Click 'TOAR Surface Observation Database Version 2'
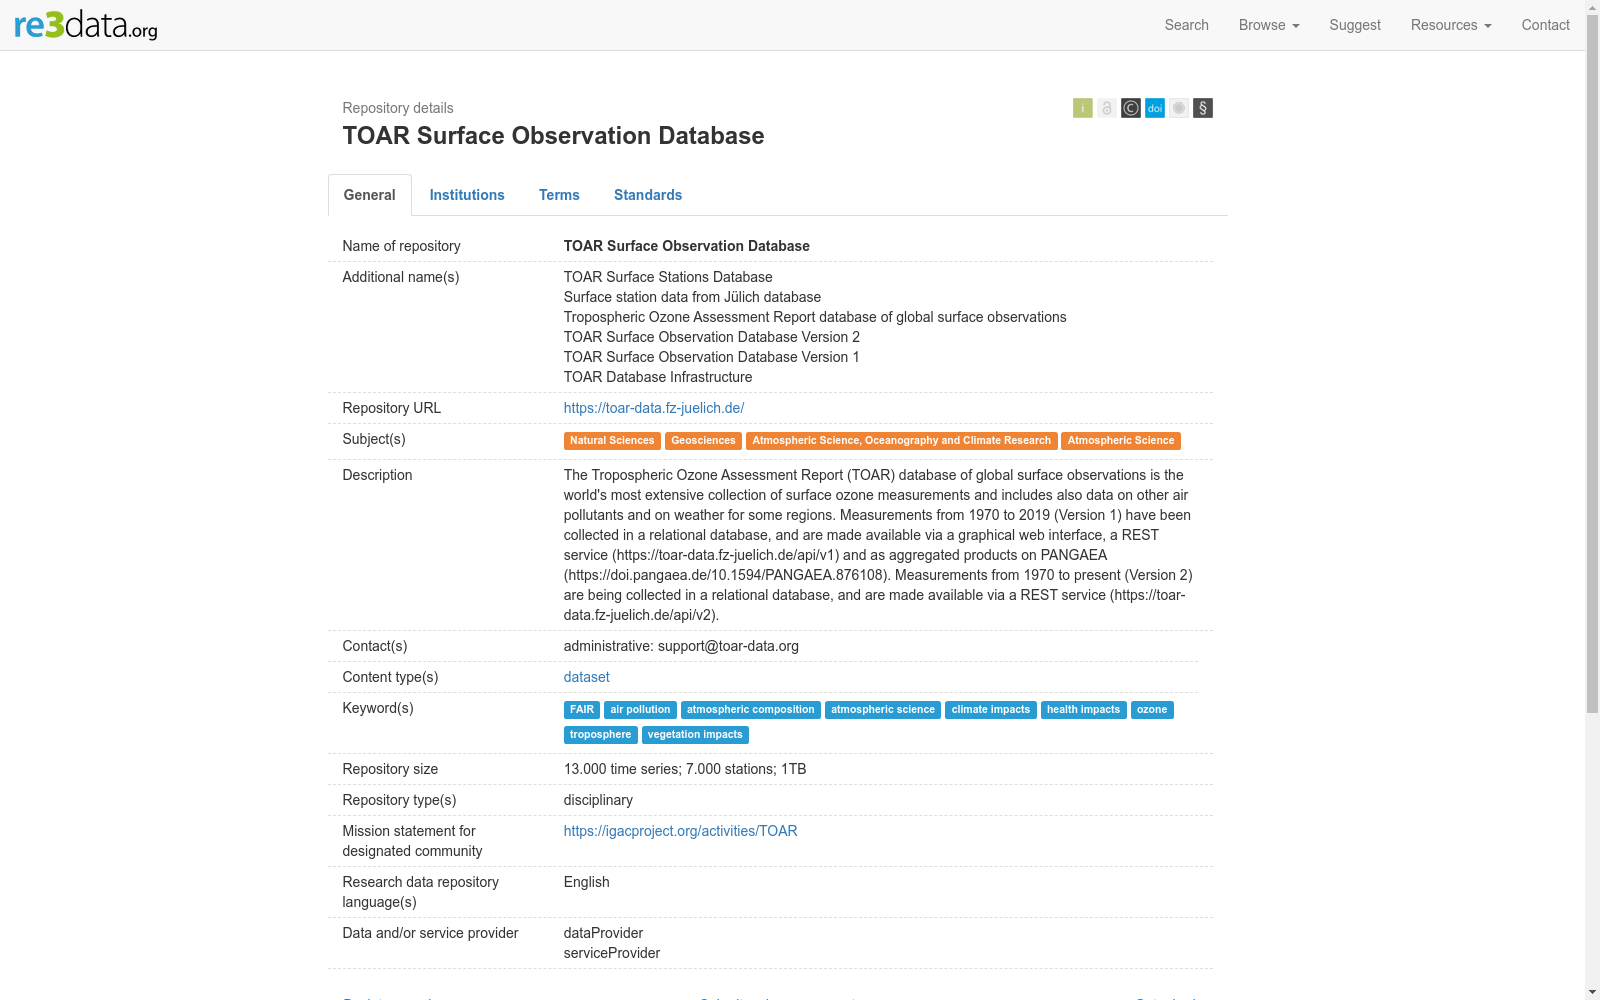The width and height of the screenshot is (1600, 1000). tap(712, 337)
